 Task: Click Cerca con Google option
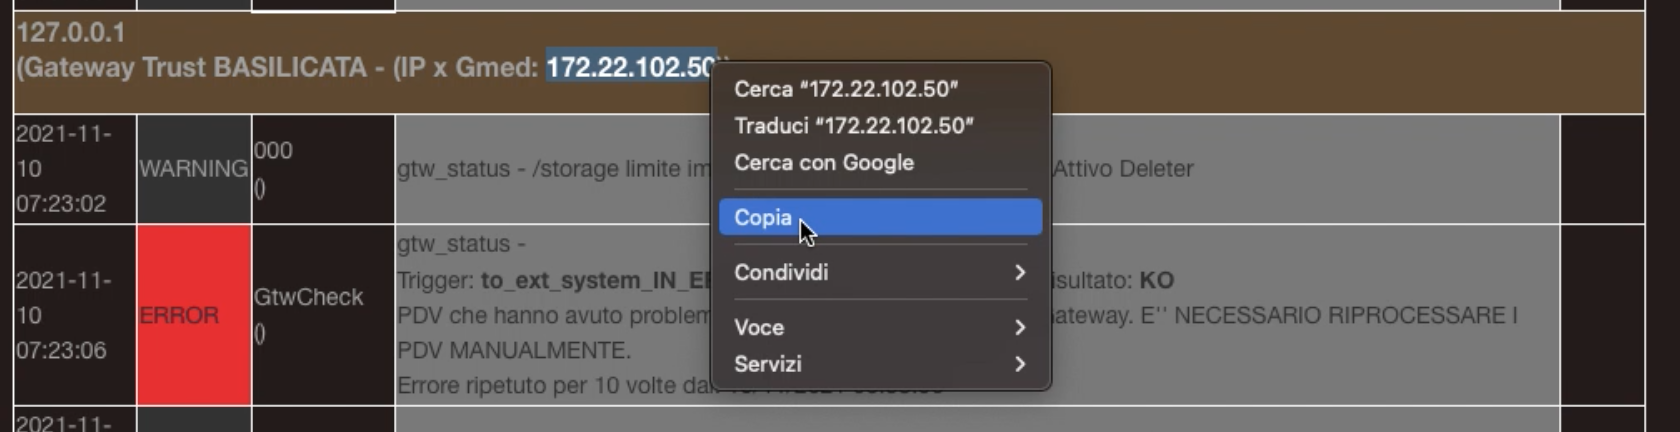[x=823, y=163]
